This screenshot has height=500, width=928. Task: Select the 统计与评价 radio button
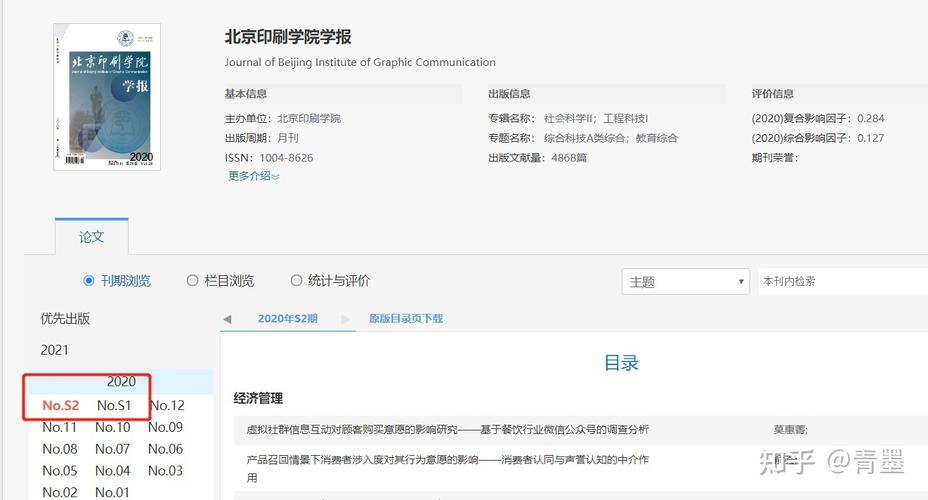coord(297,280)
